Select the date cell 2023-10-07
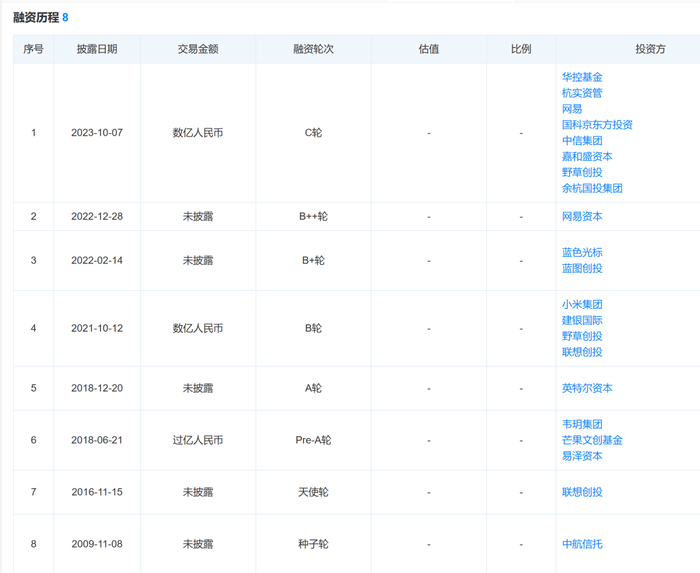 tap(97, 133)
